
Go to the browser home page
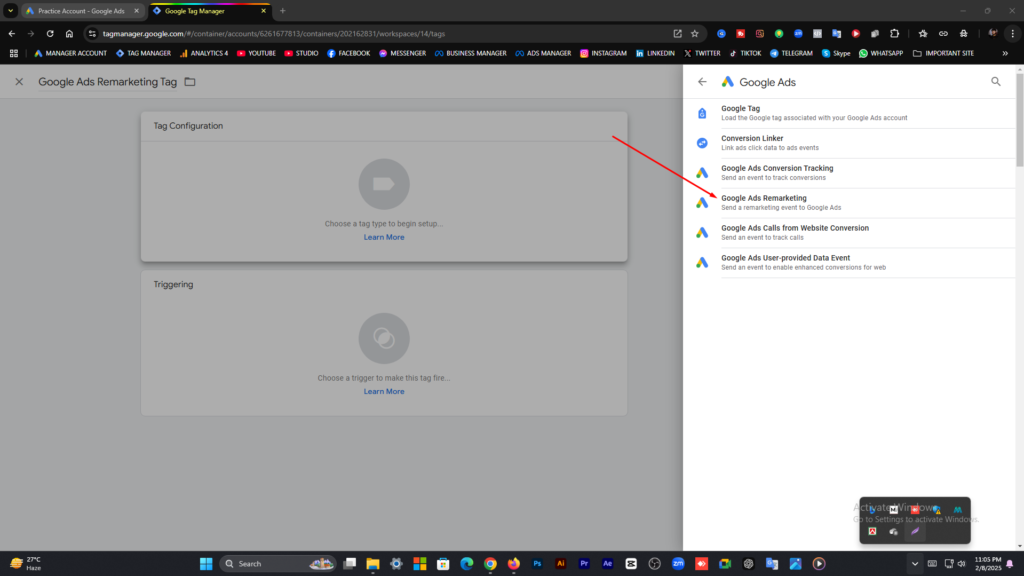tap(69, 33)
